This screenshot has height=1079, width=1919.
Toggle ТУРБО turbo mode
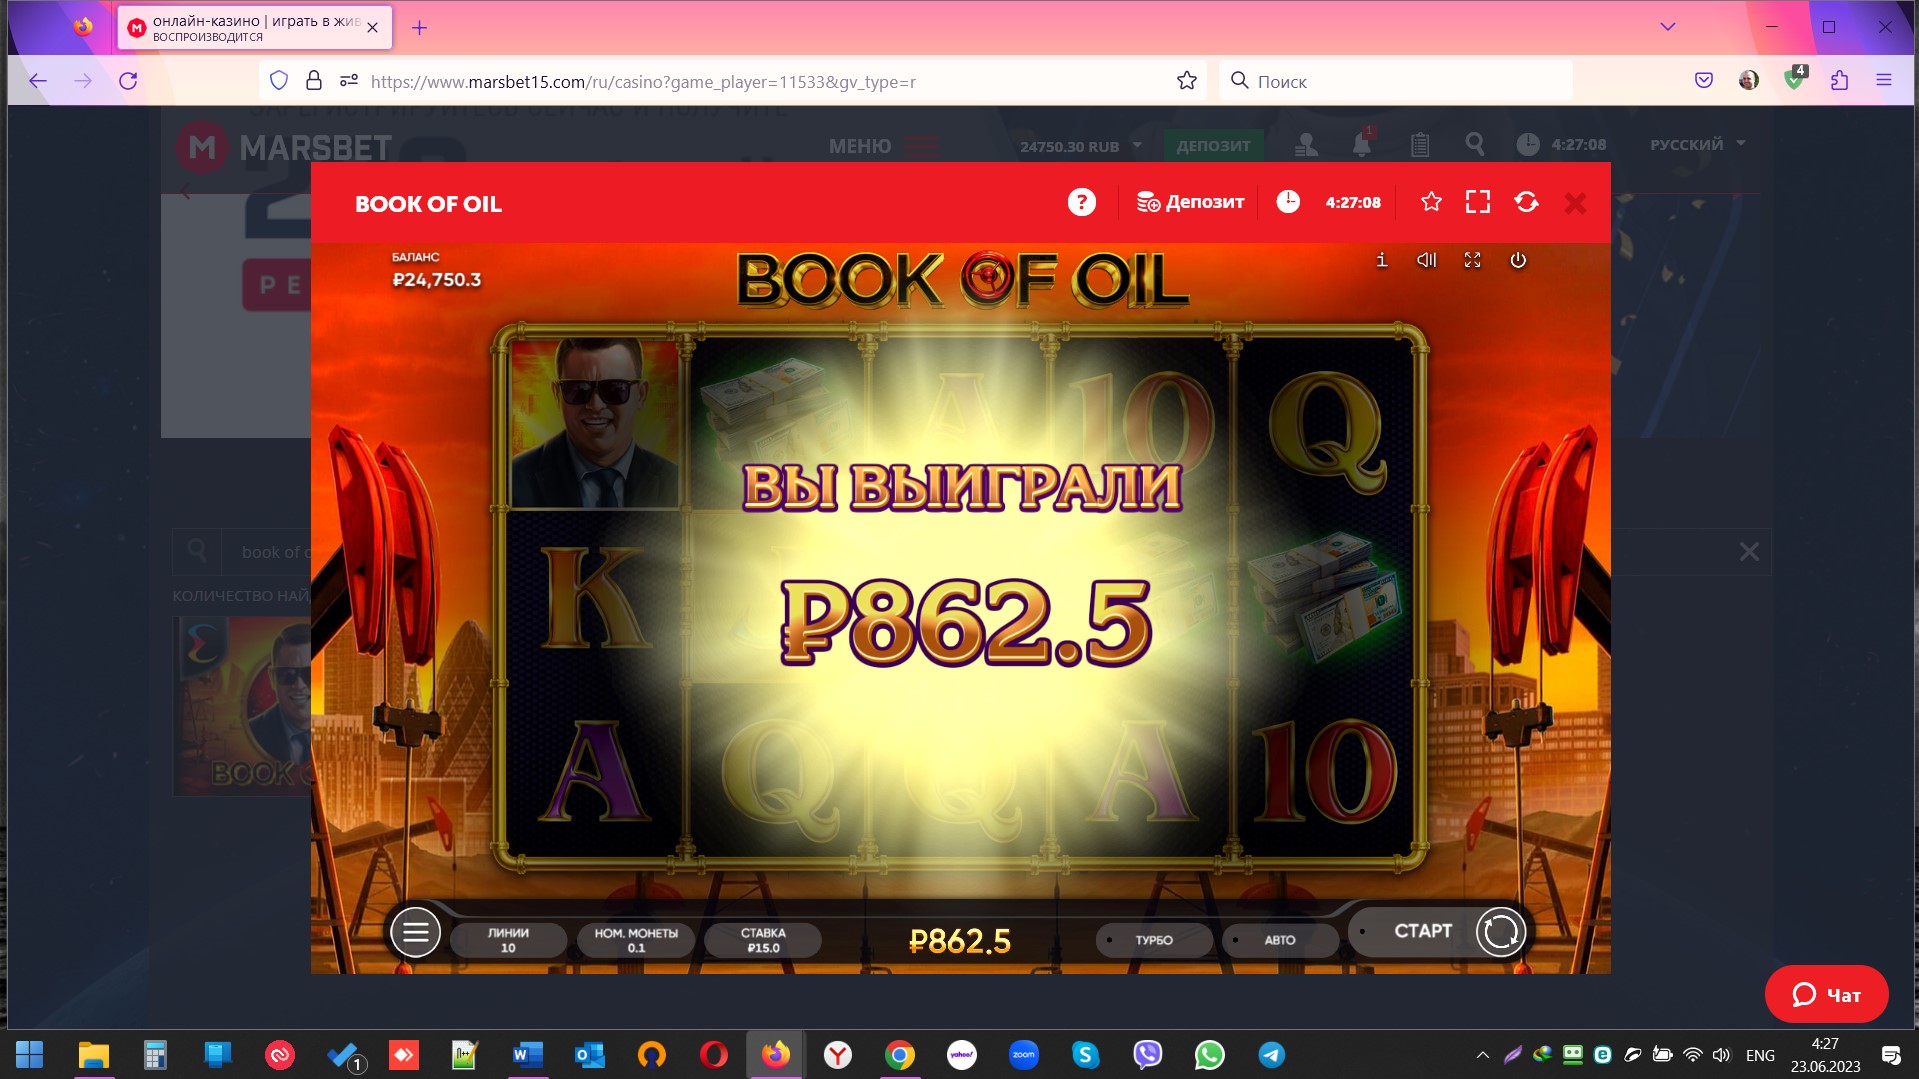1154,940
